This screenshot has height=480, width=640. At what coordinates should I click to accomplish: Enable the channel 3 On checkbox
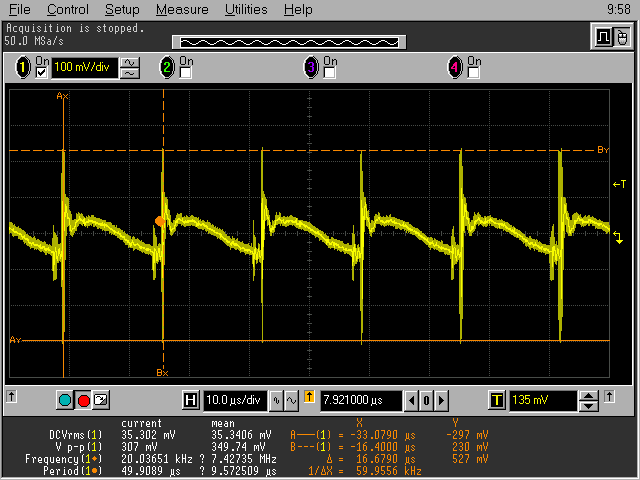329,73
